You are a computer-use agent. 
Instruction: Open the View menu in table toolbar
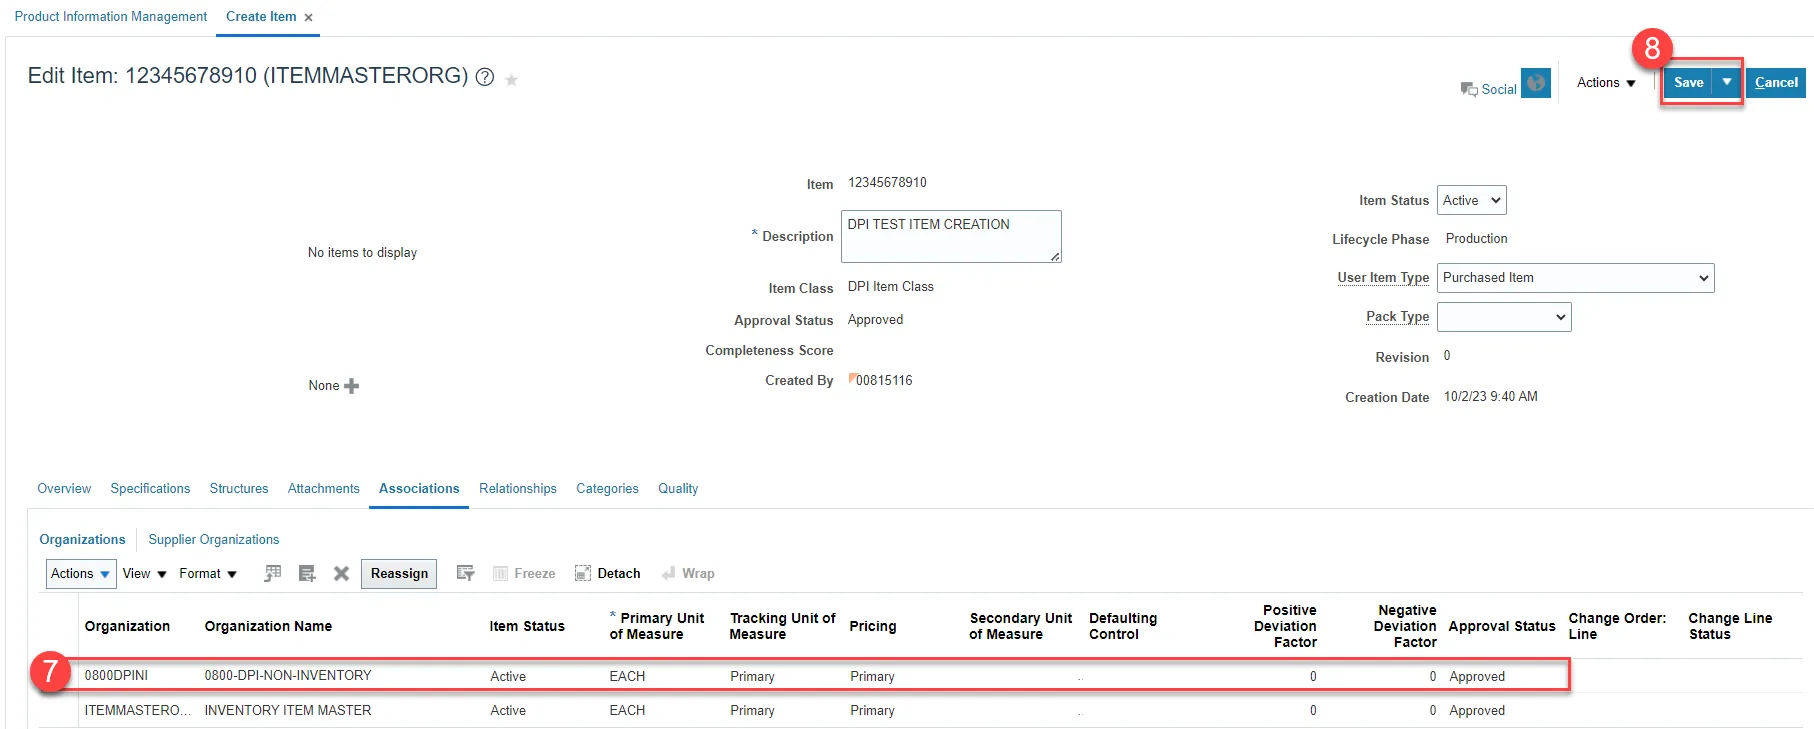tap(144, 573)
